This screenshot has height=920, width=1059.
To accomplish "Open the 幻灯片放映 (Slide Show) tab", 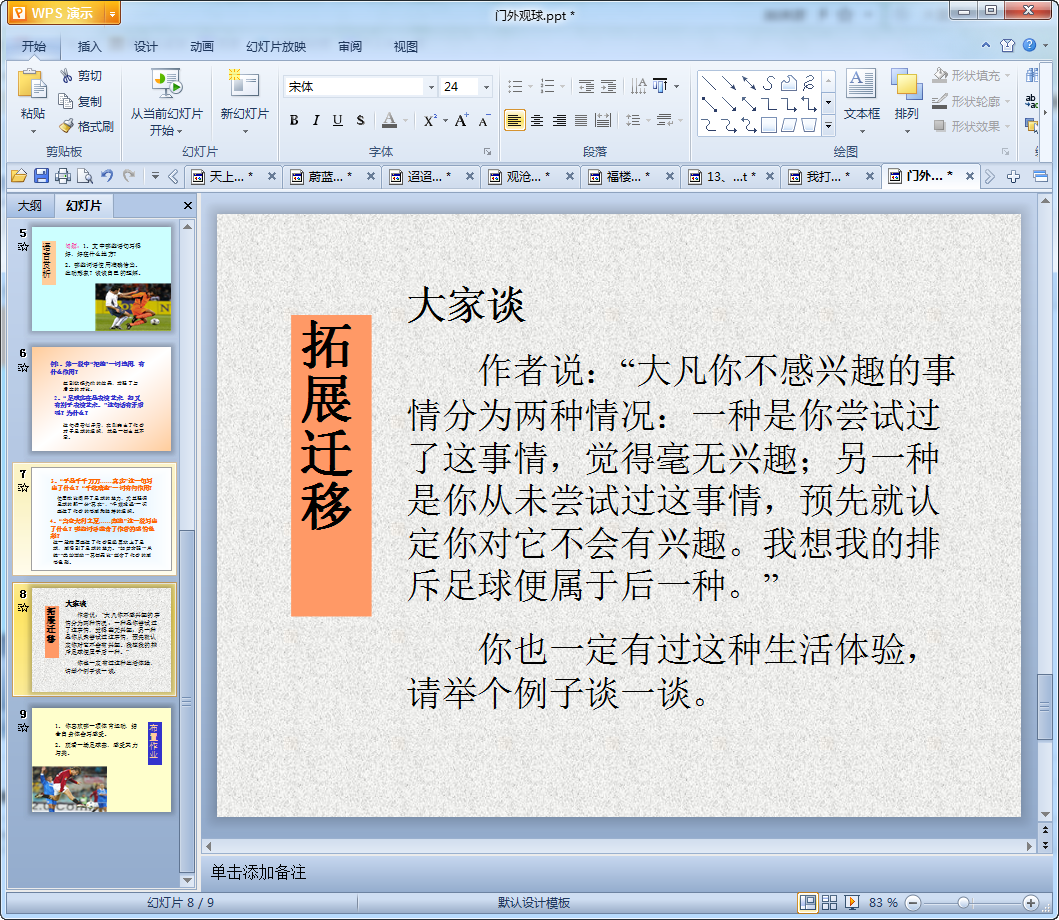I will tap(276, 47).
